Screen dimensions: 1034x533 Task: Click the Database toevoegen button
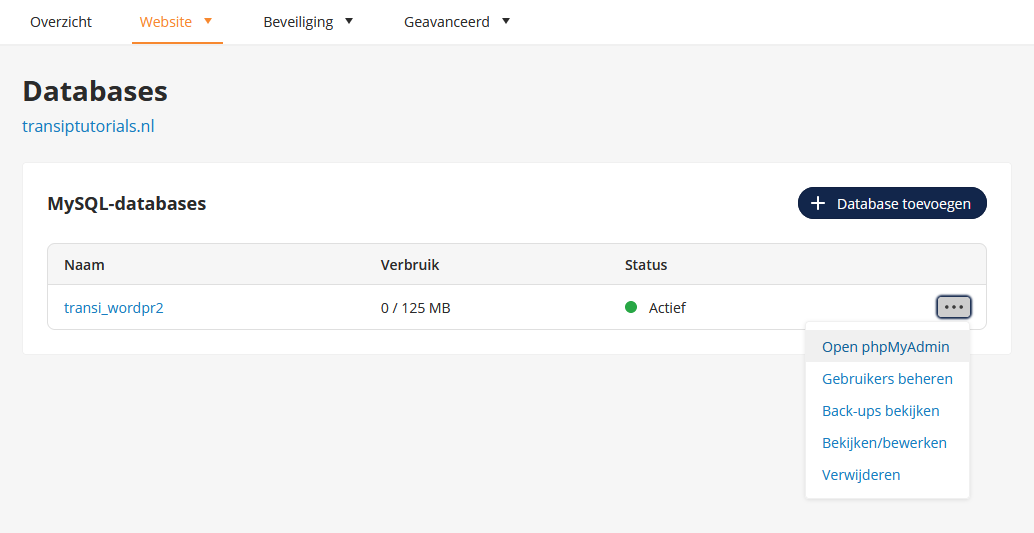click(892, 203)
